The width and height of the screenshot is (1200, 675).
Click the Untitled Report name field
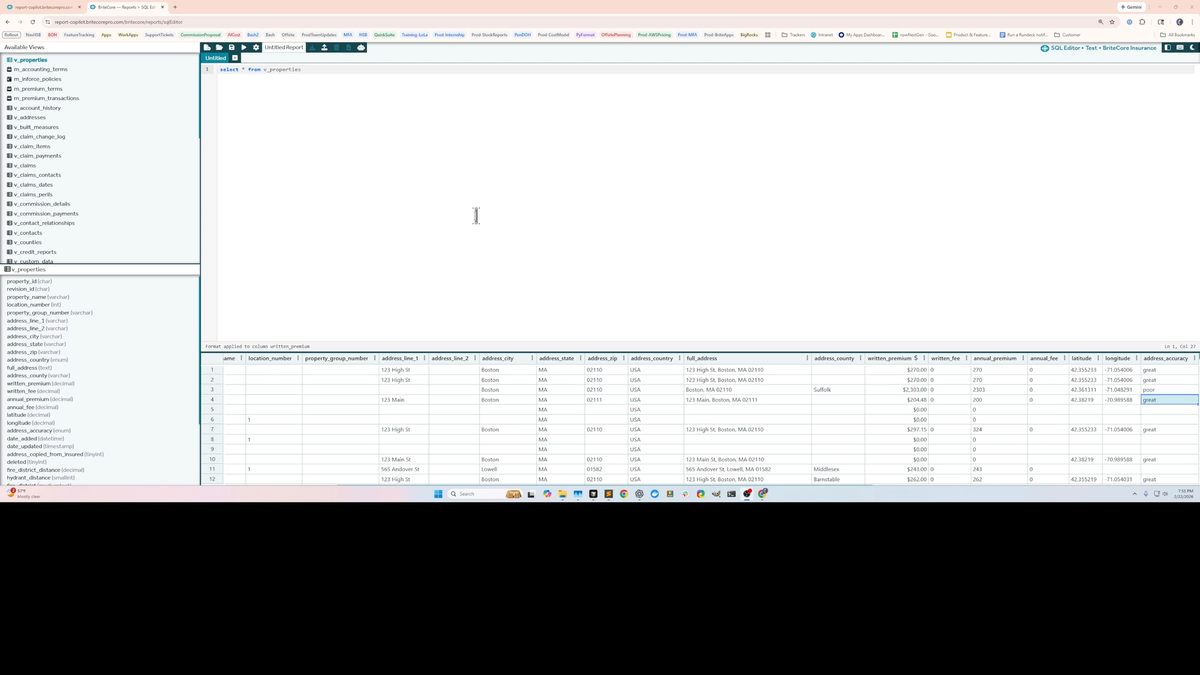click(x=284, y=47)
